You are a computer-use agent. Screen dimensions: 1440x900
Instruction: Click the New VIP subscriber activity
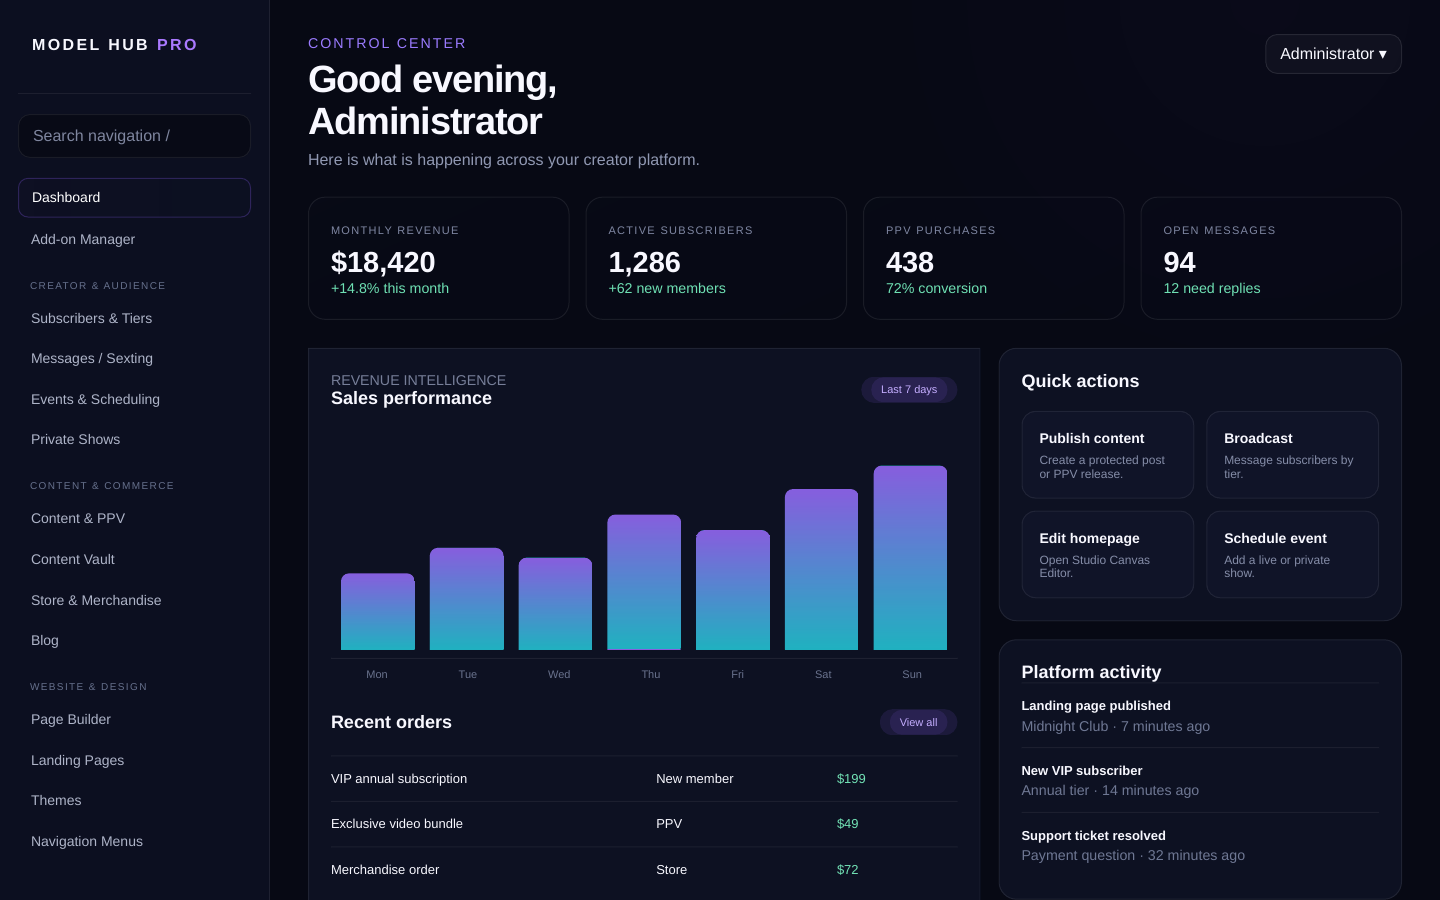(x=1200, y=780)
